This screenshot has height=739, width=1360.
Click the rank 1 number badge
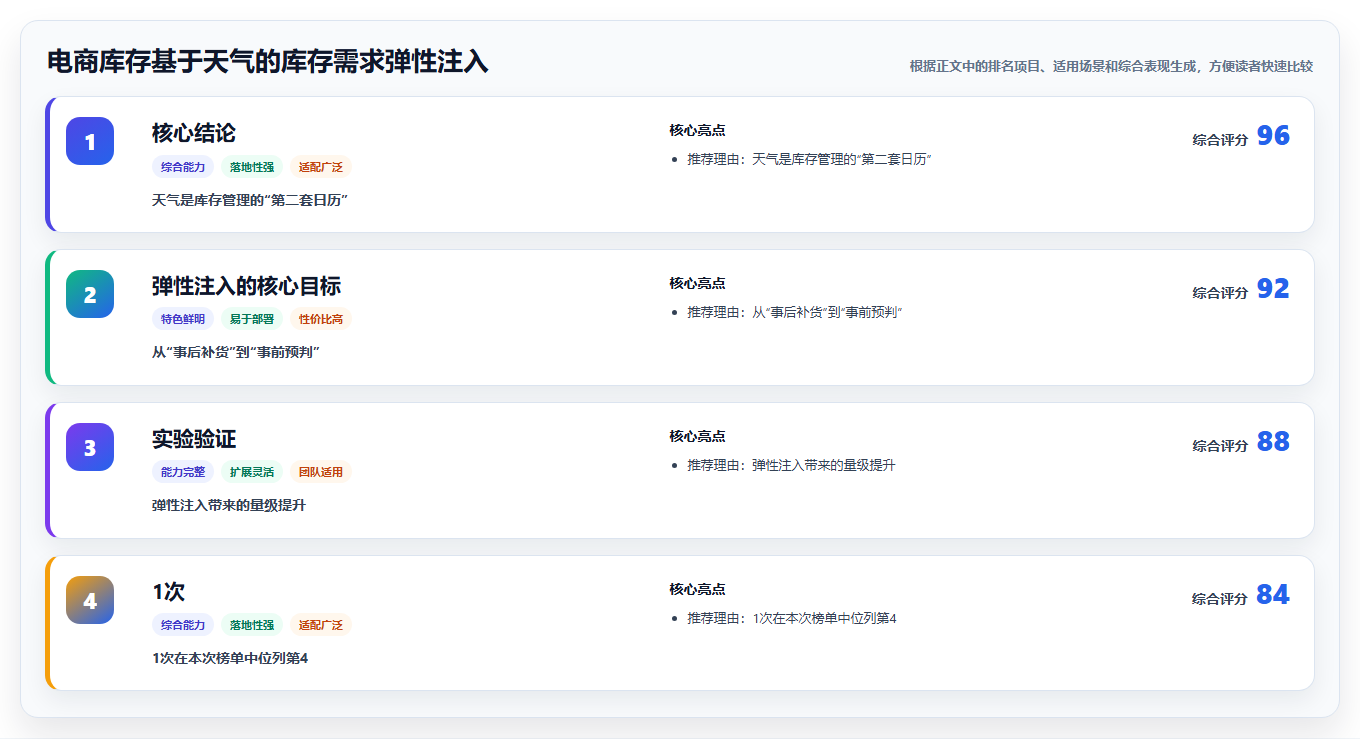tap(90, 141)
